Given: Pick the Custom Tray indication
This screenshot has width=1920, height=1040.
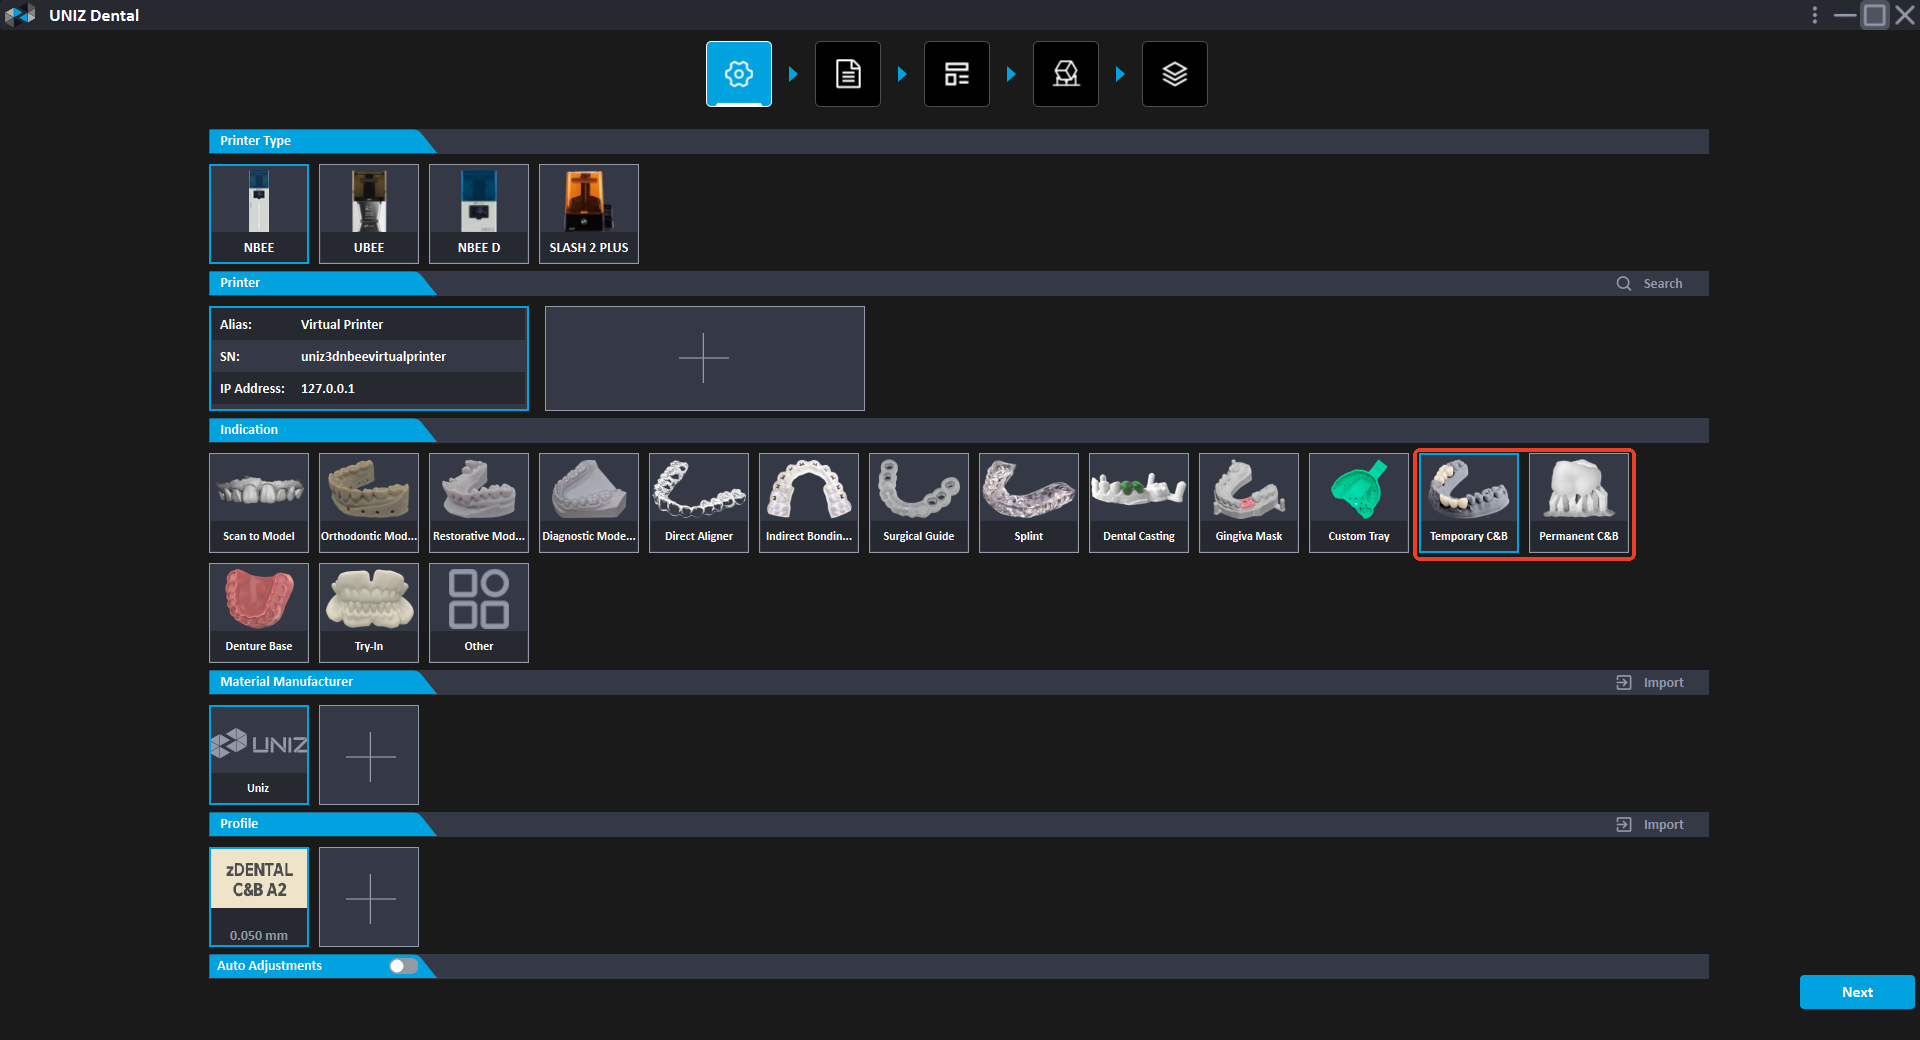Looking at the screenshot, I should [1358, 502].
